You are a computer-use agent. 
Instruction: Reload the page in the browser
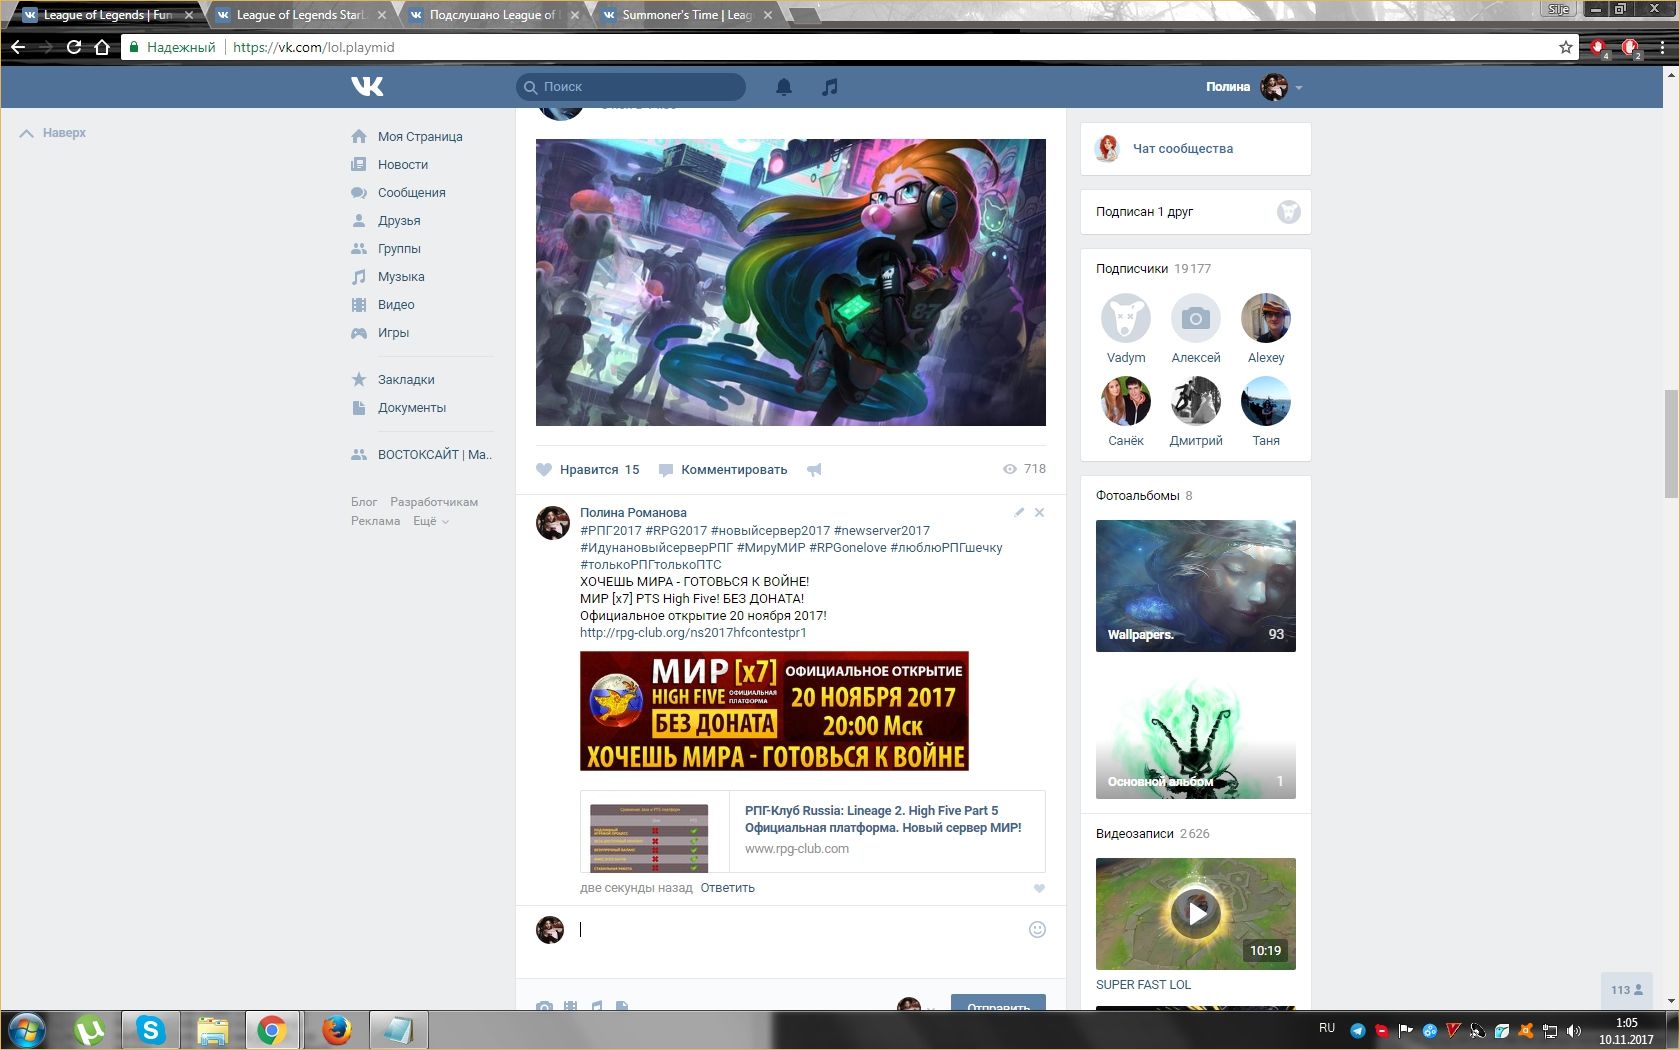pos(73,47)
